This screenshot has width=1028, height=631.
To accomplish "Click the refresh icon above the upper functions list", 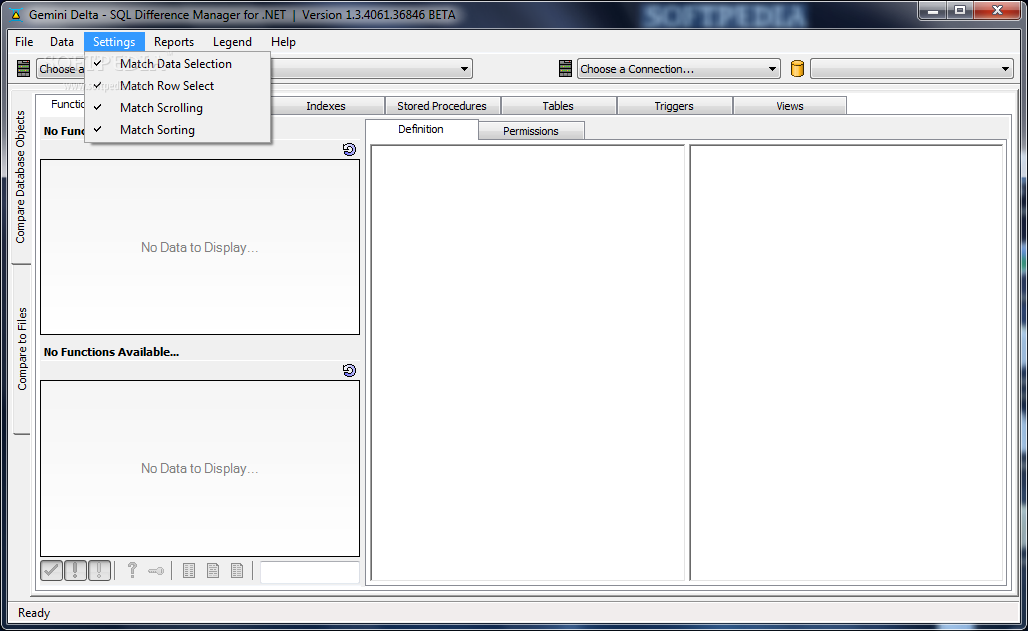I will click(349, 150).
